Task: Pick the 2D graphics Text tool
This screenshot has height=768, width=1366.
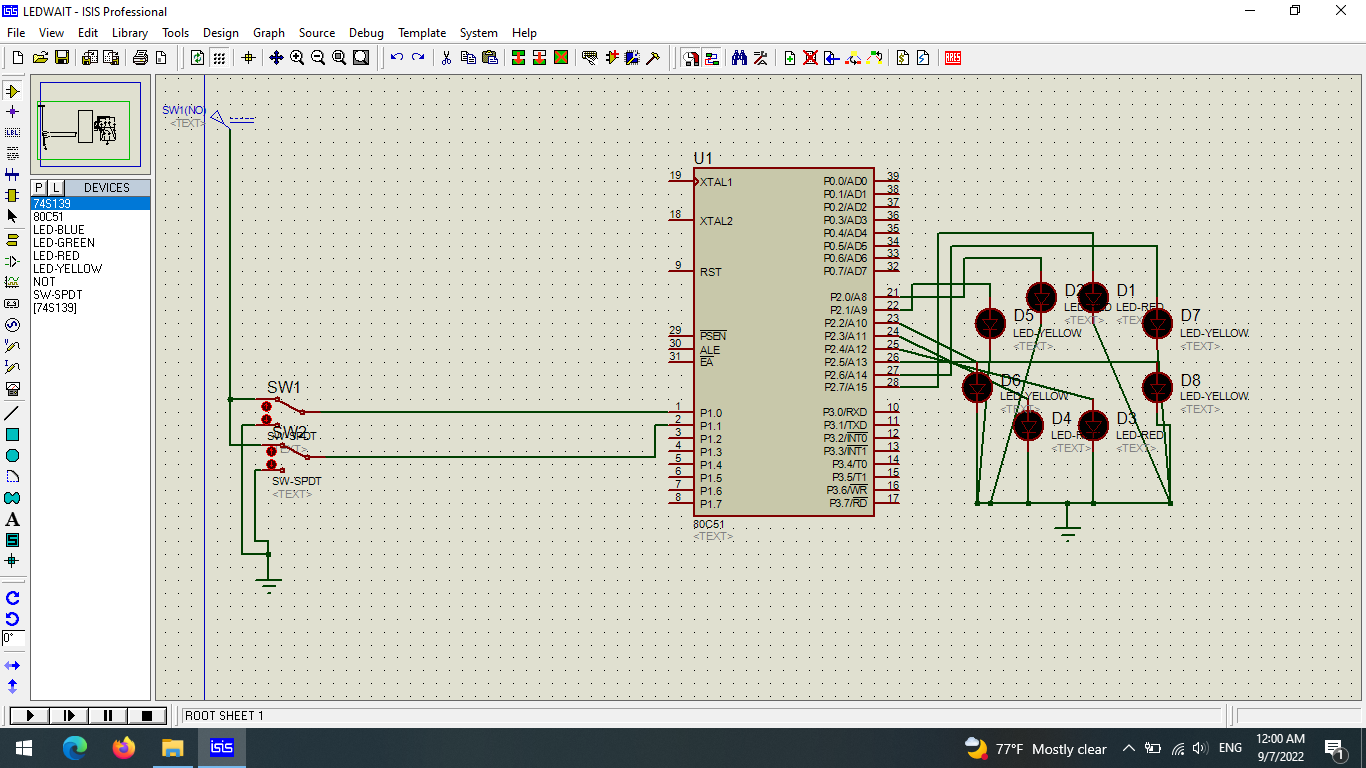Action: point(13,519)
